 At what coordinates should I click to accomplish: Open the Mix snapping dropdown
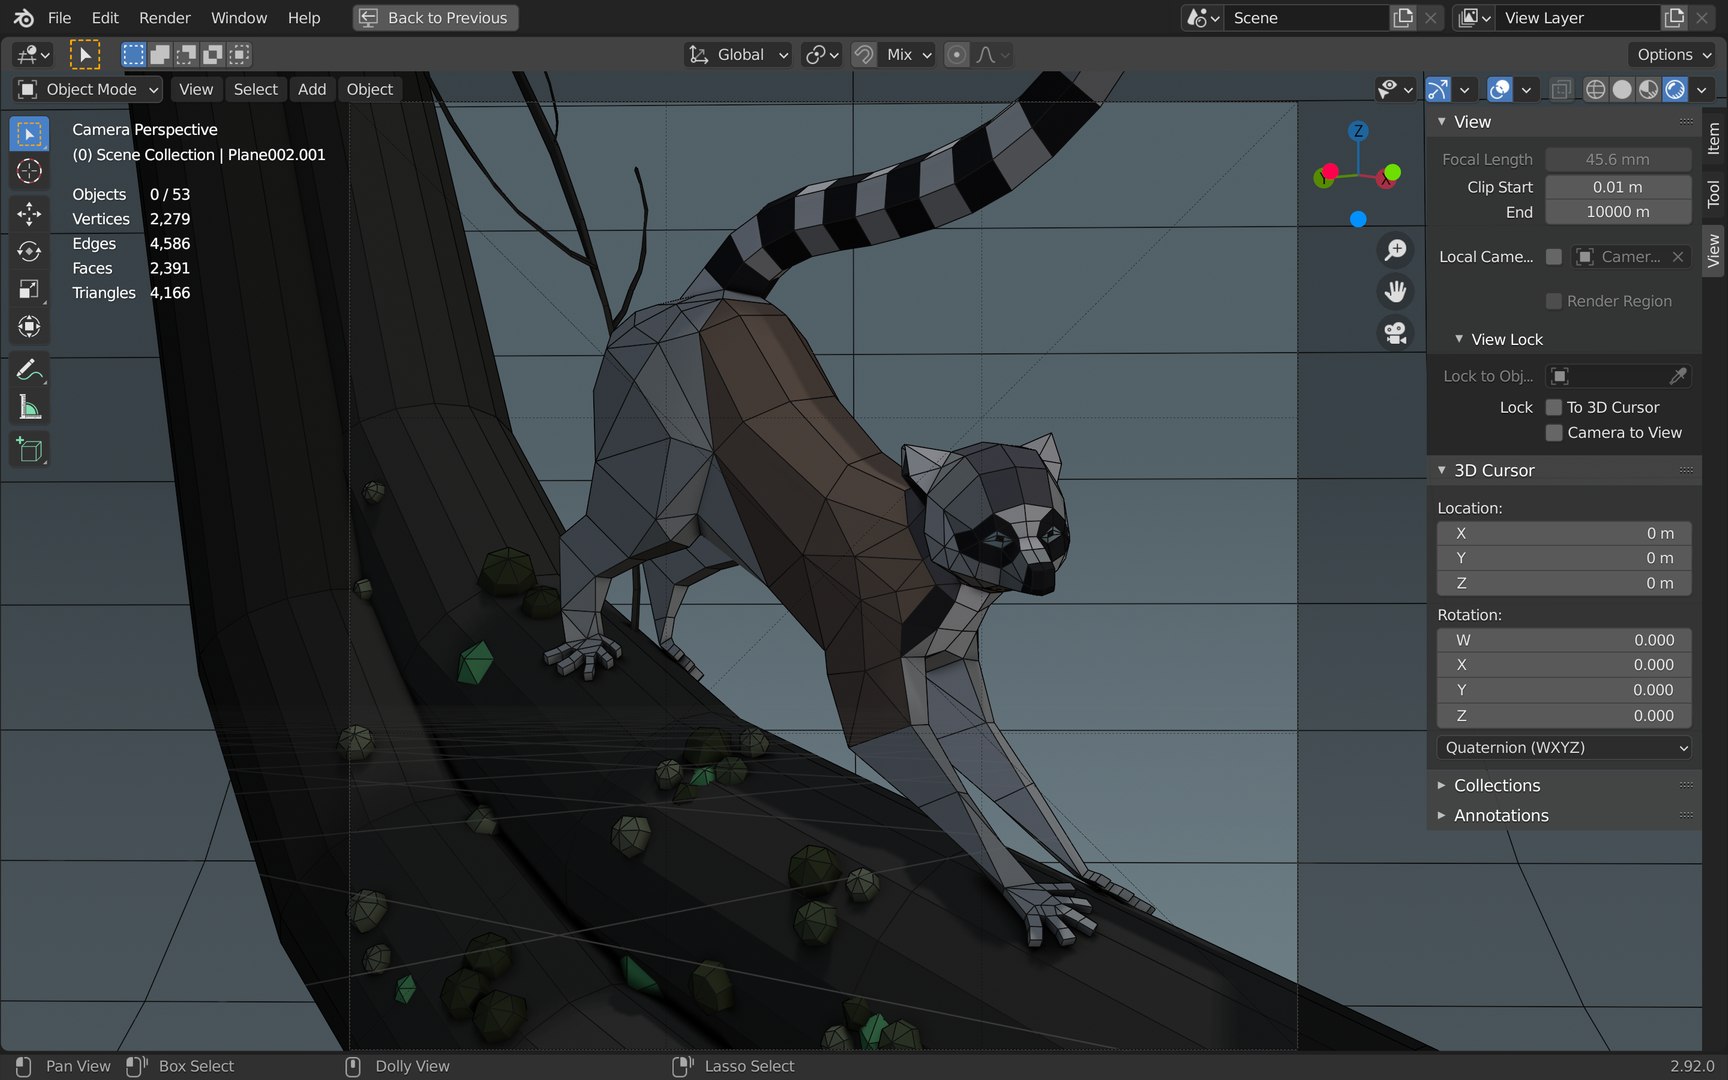coord(909,54)
